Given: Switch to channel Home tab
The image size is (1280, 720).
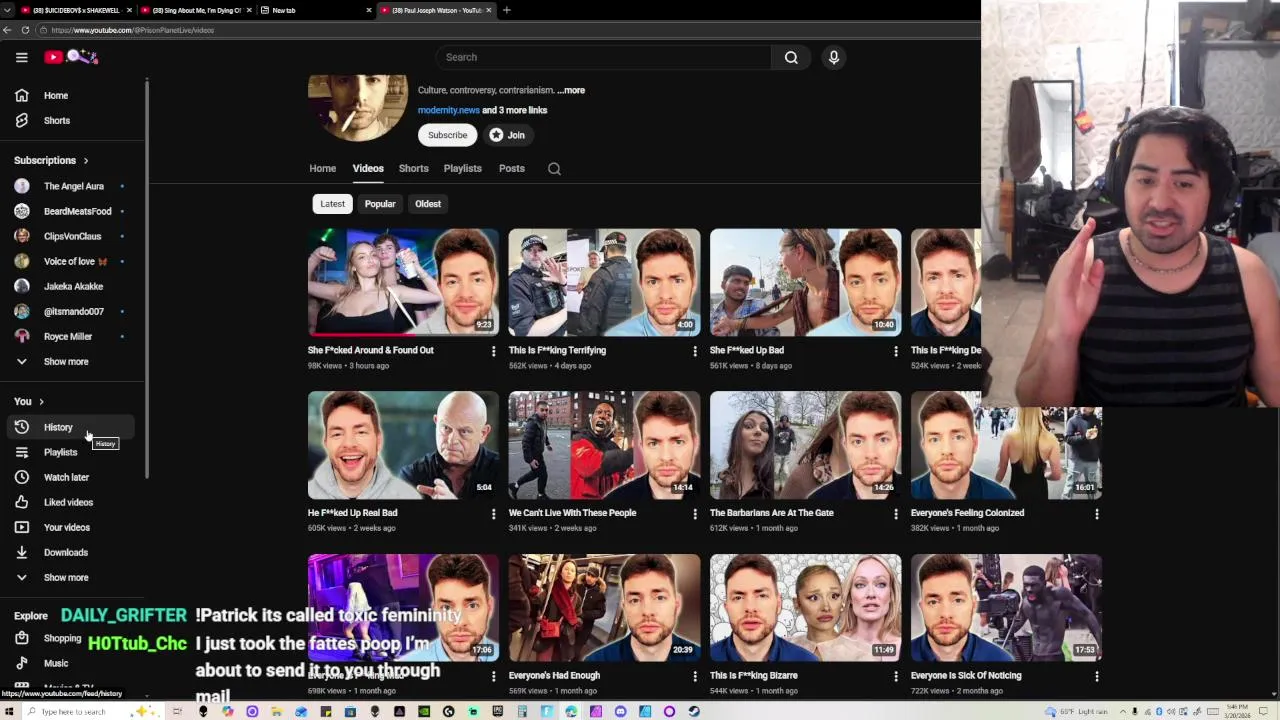Looking at the screenshot, I should (x=322, y=168).
